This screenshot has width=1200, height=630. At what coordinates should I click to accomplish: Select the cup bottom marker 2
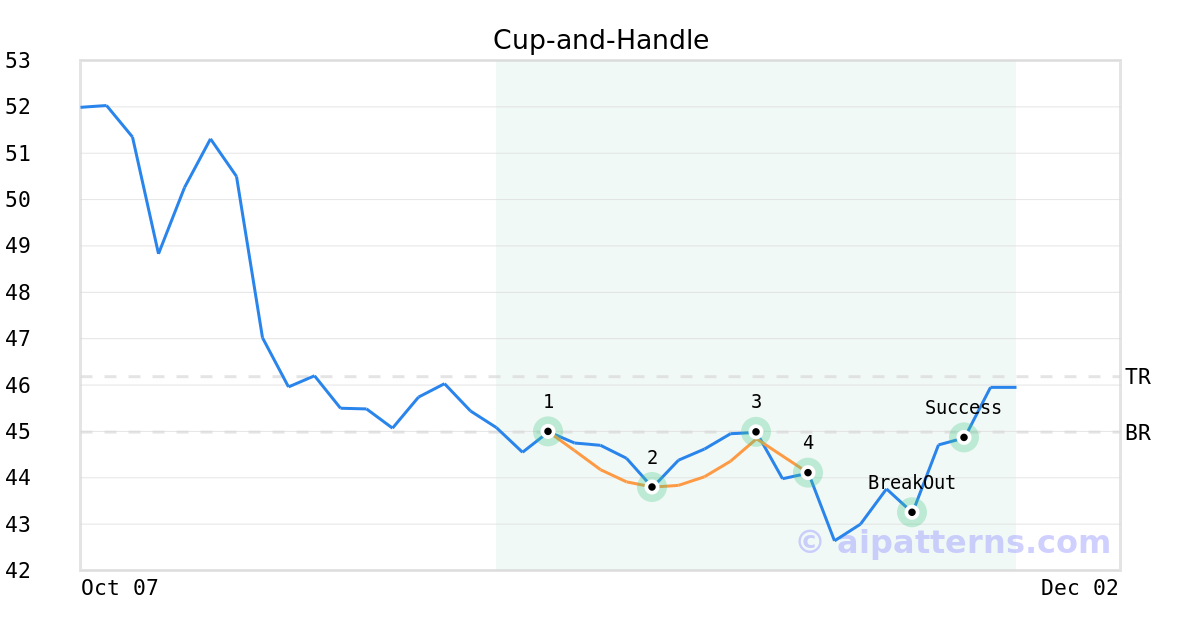[x=652, y=487]
